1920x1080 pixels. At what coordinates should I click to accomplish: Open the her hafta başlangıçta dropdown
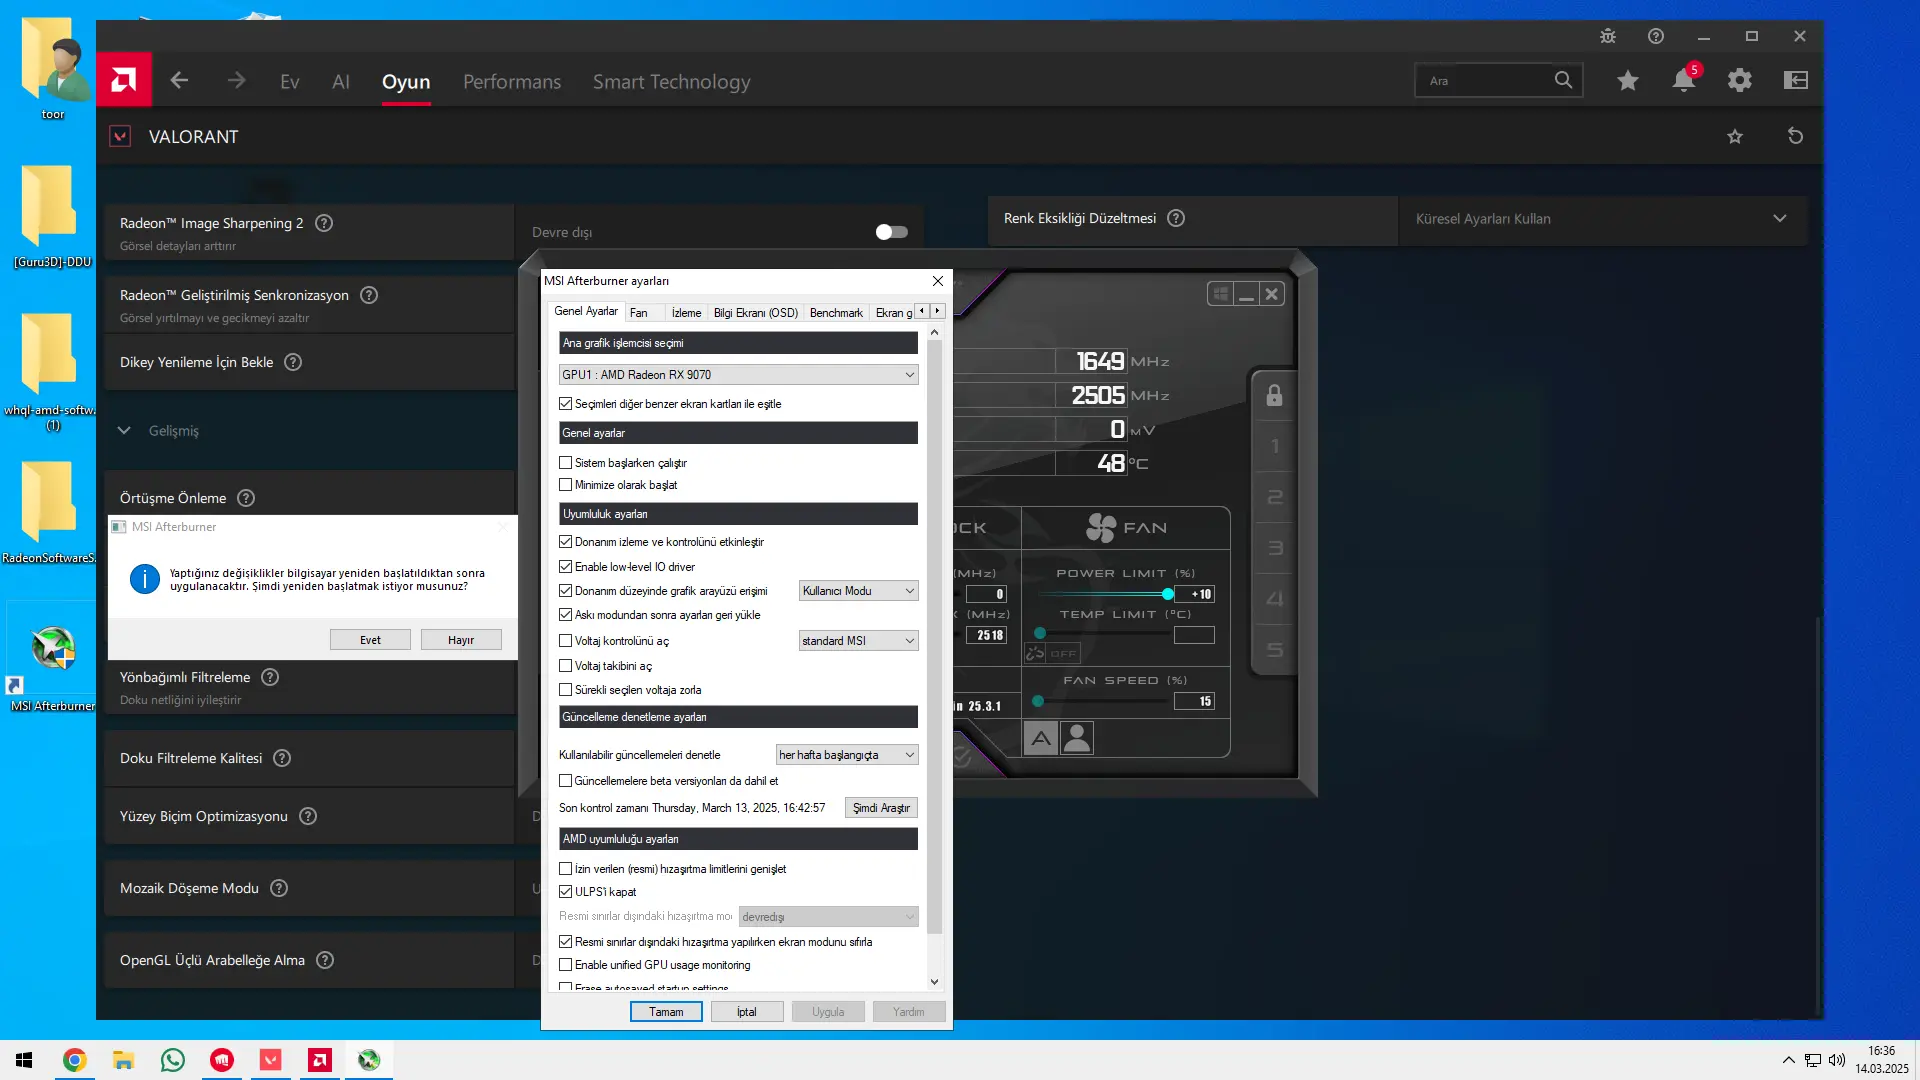[x=847, y=755]
